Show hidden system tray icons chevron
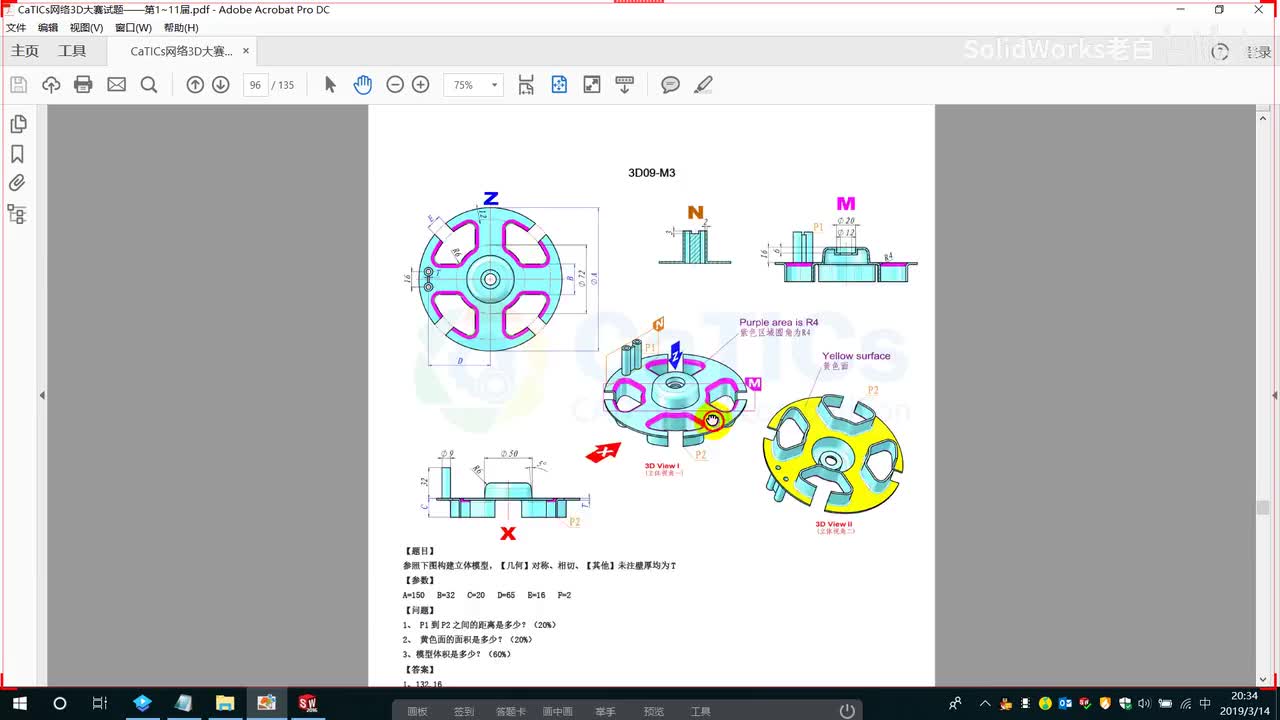 tap(984, 703)
